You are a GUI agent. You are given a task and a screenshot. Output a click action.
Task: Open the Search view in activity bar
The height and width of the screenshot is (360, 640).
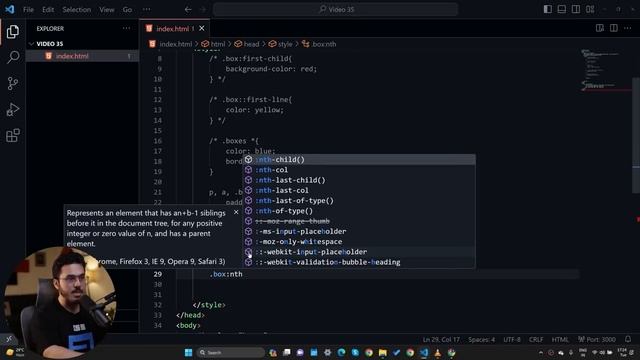coord(13,57)
